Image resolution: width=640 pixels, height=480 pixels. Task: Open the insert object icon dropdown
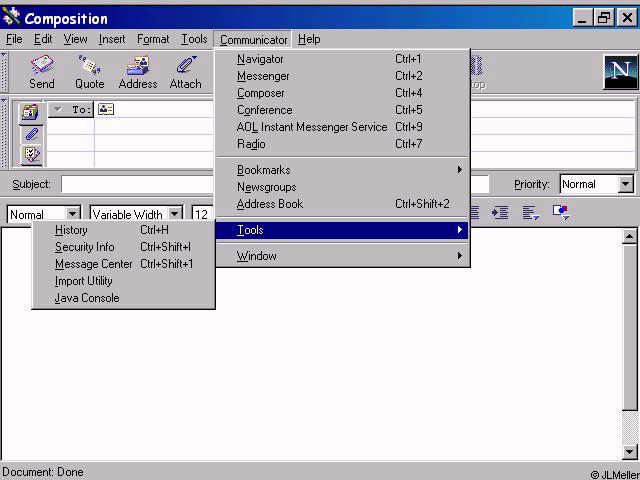[561, 212]
